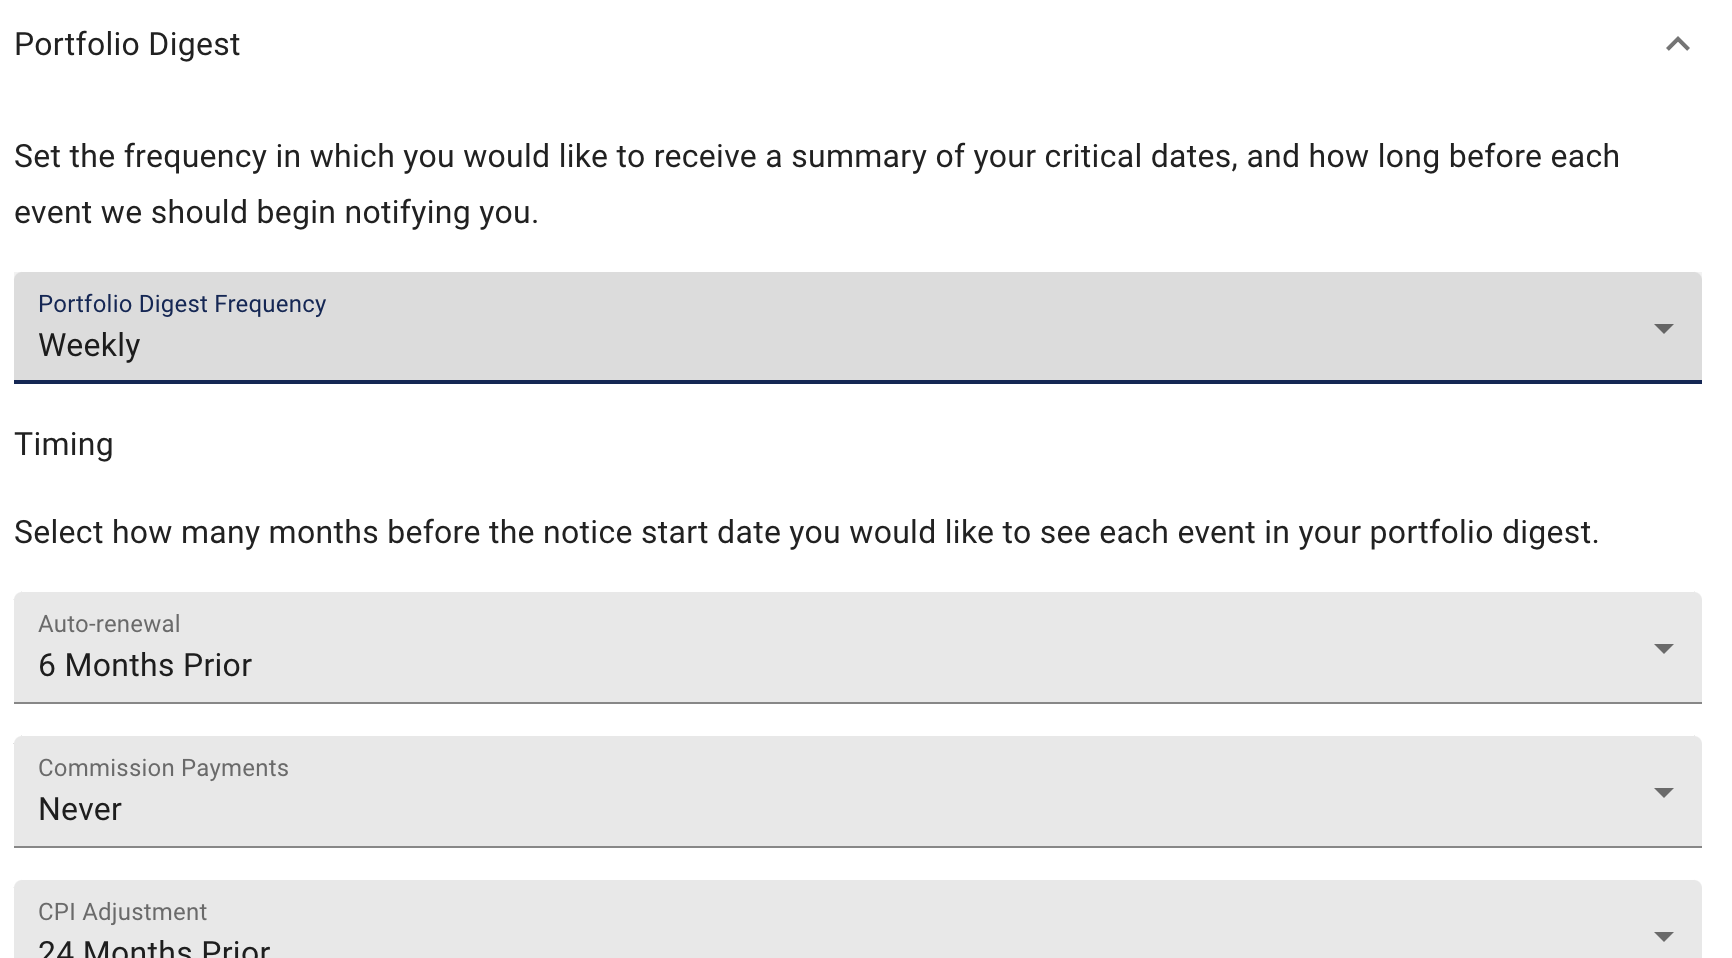Click the CPI Adjustment dropdown arrow icon
The height and width of the screenshot is (958, 1732).
[1663, 937]
